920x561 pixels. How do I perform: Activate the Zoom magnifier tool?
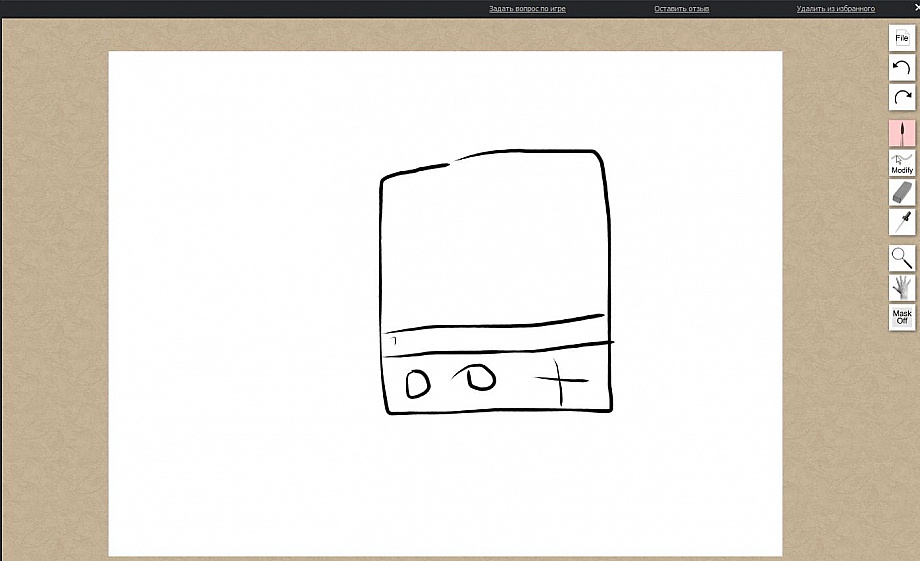(x=902, y=258)
